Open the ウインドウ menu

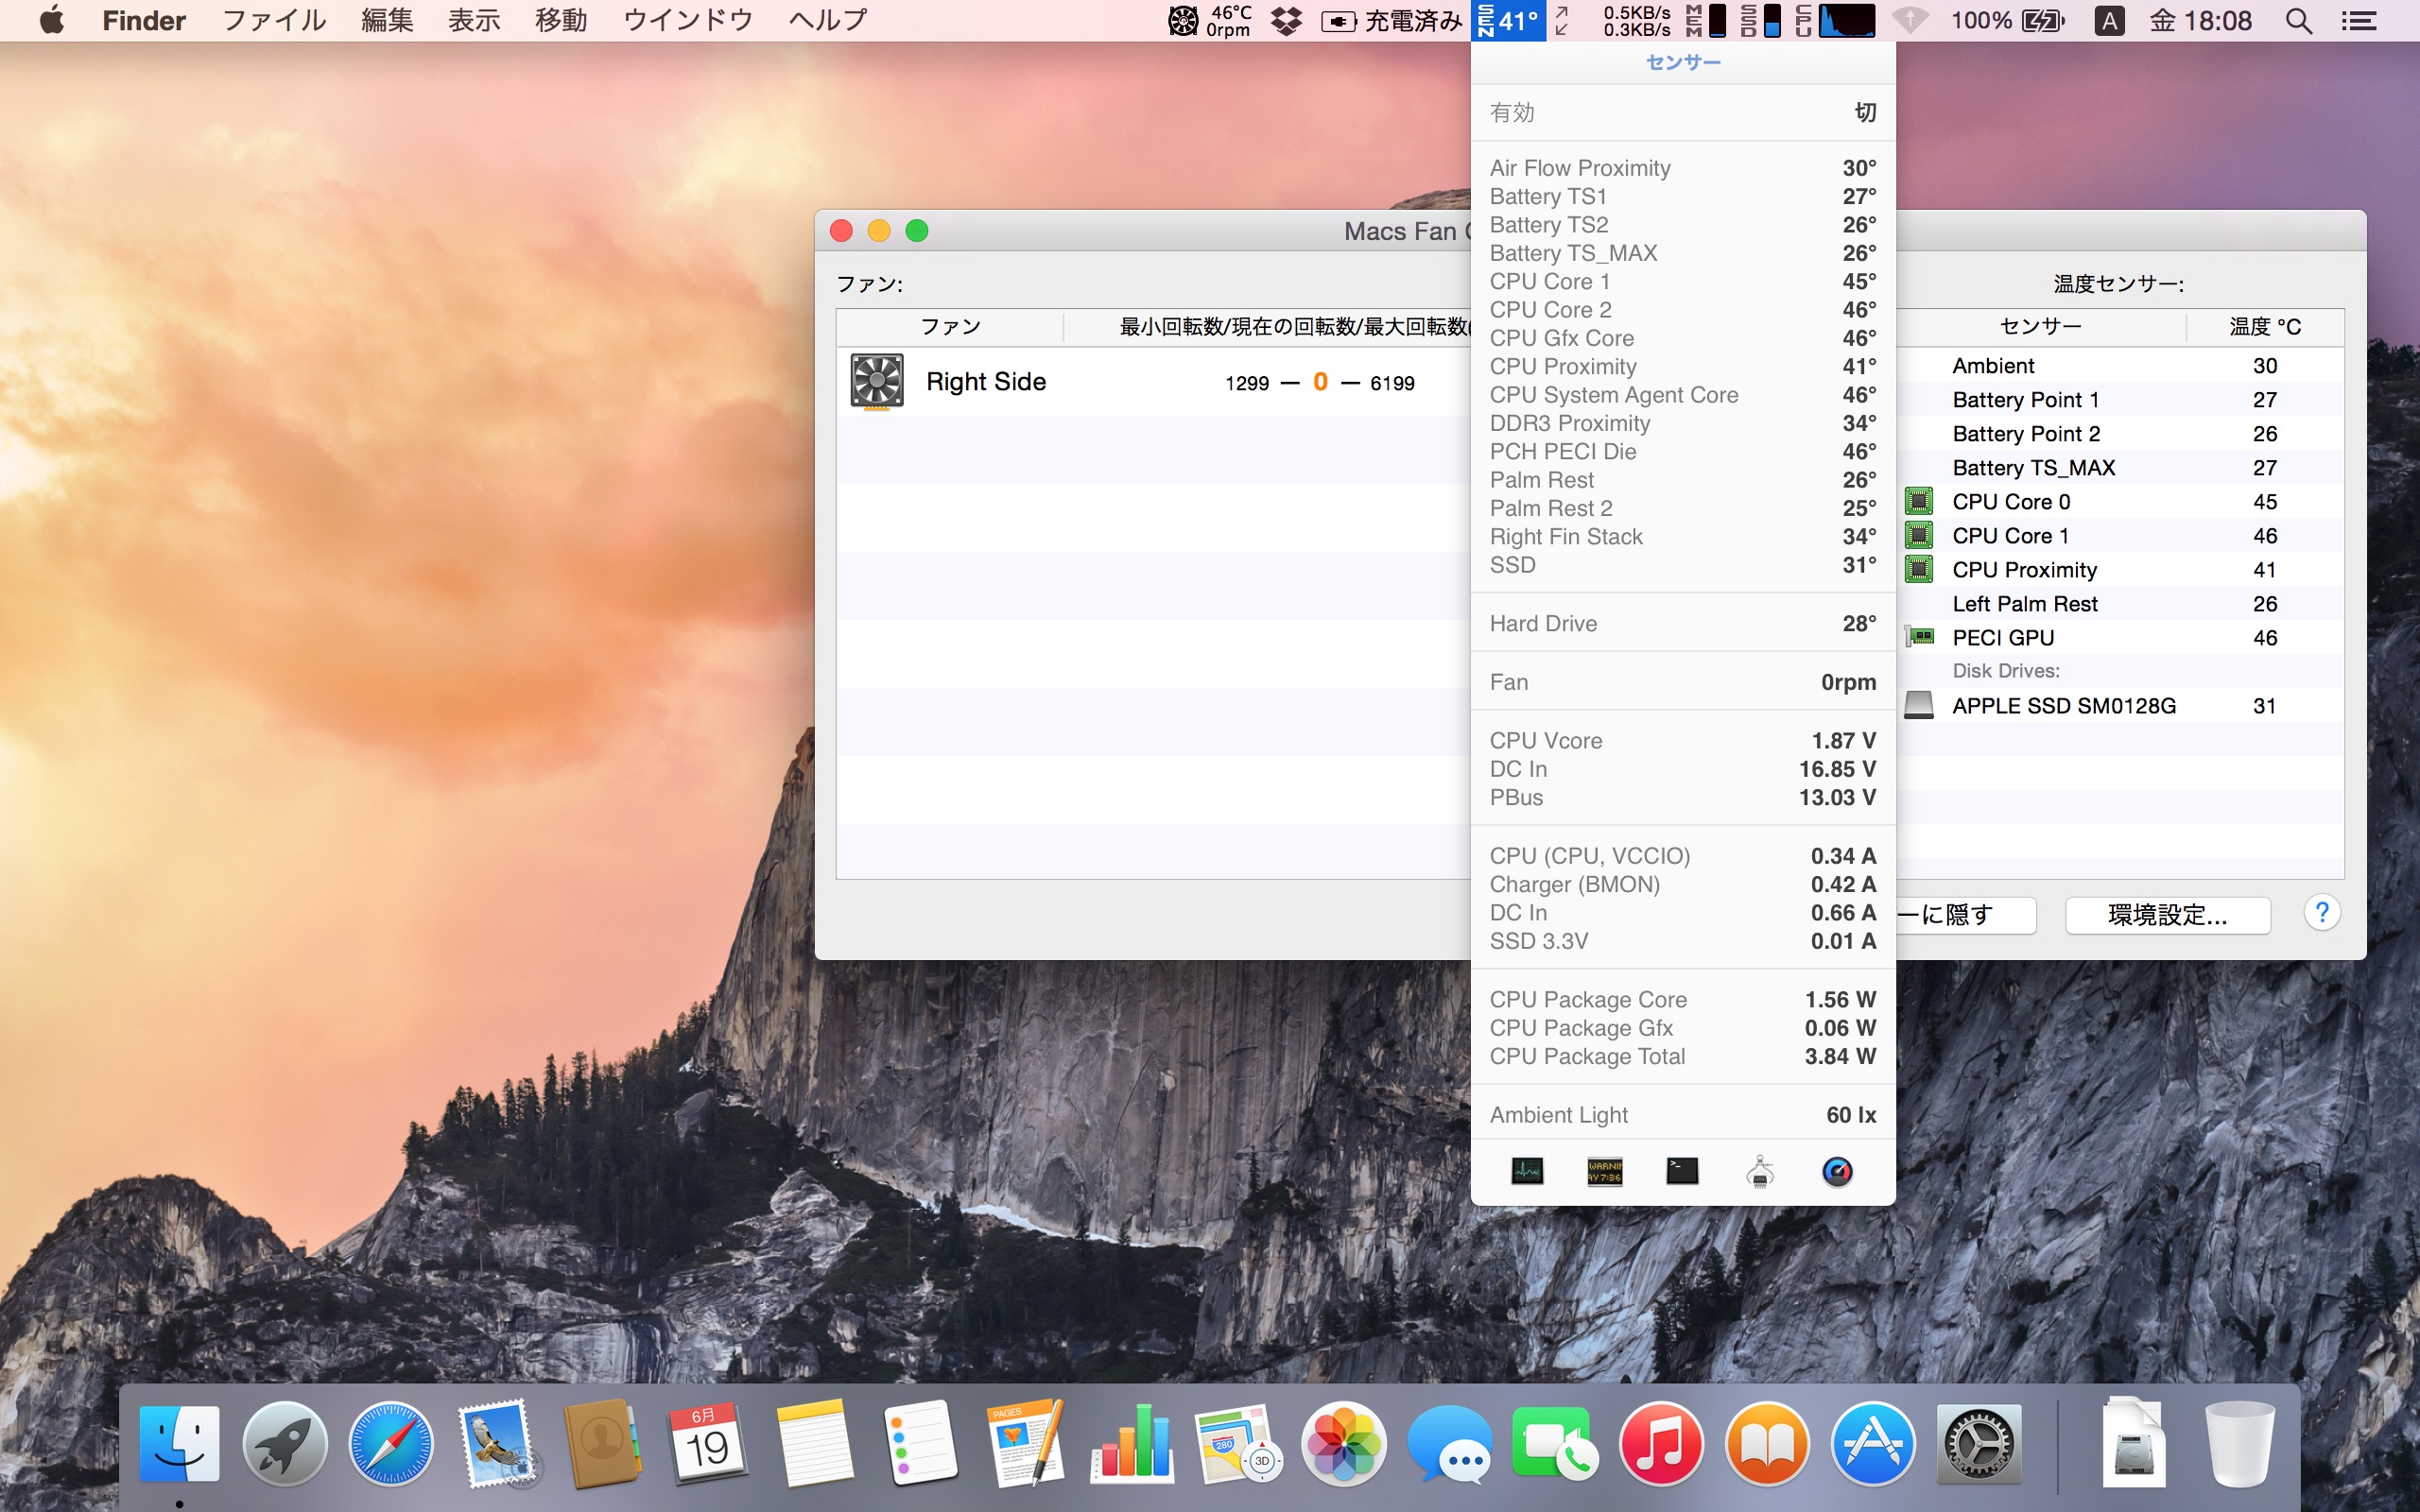click(687, 21)
